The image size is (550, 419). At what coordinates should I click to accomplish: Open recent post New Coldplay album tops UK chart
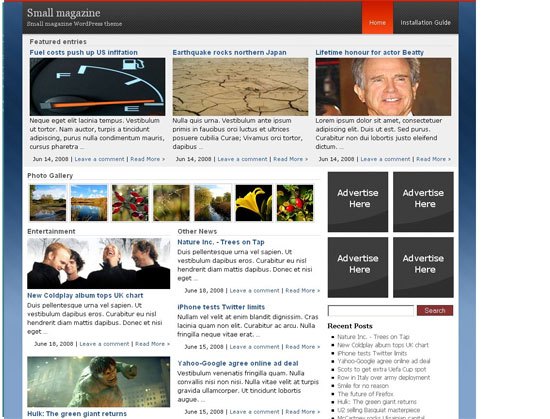point(383,345)
